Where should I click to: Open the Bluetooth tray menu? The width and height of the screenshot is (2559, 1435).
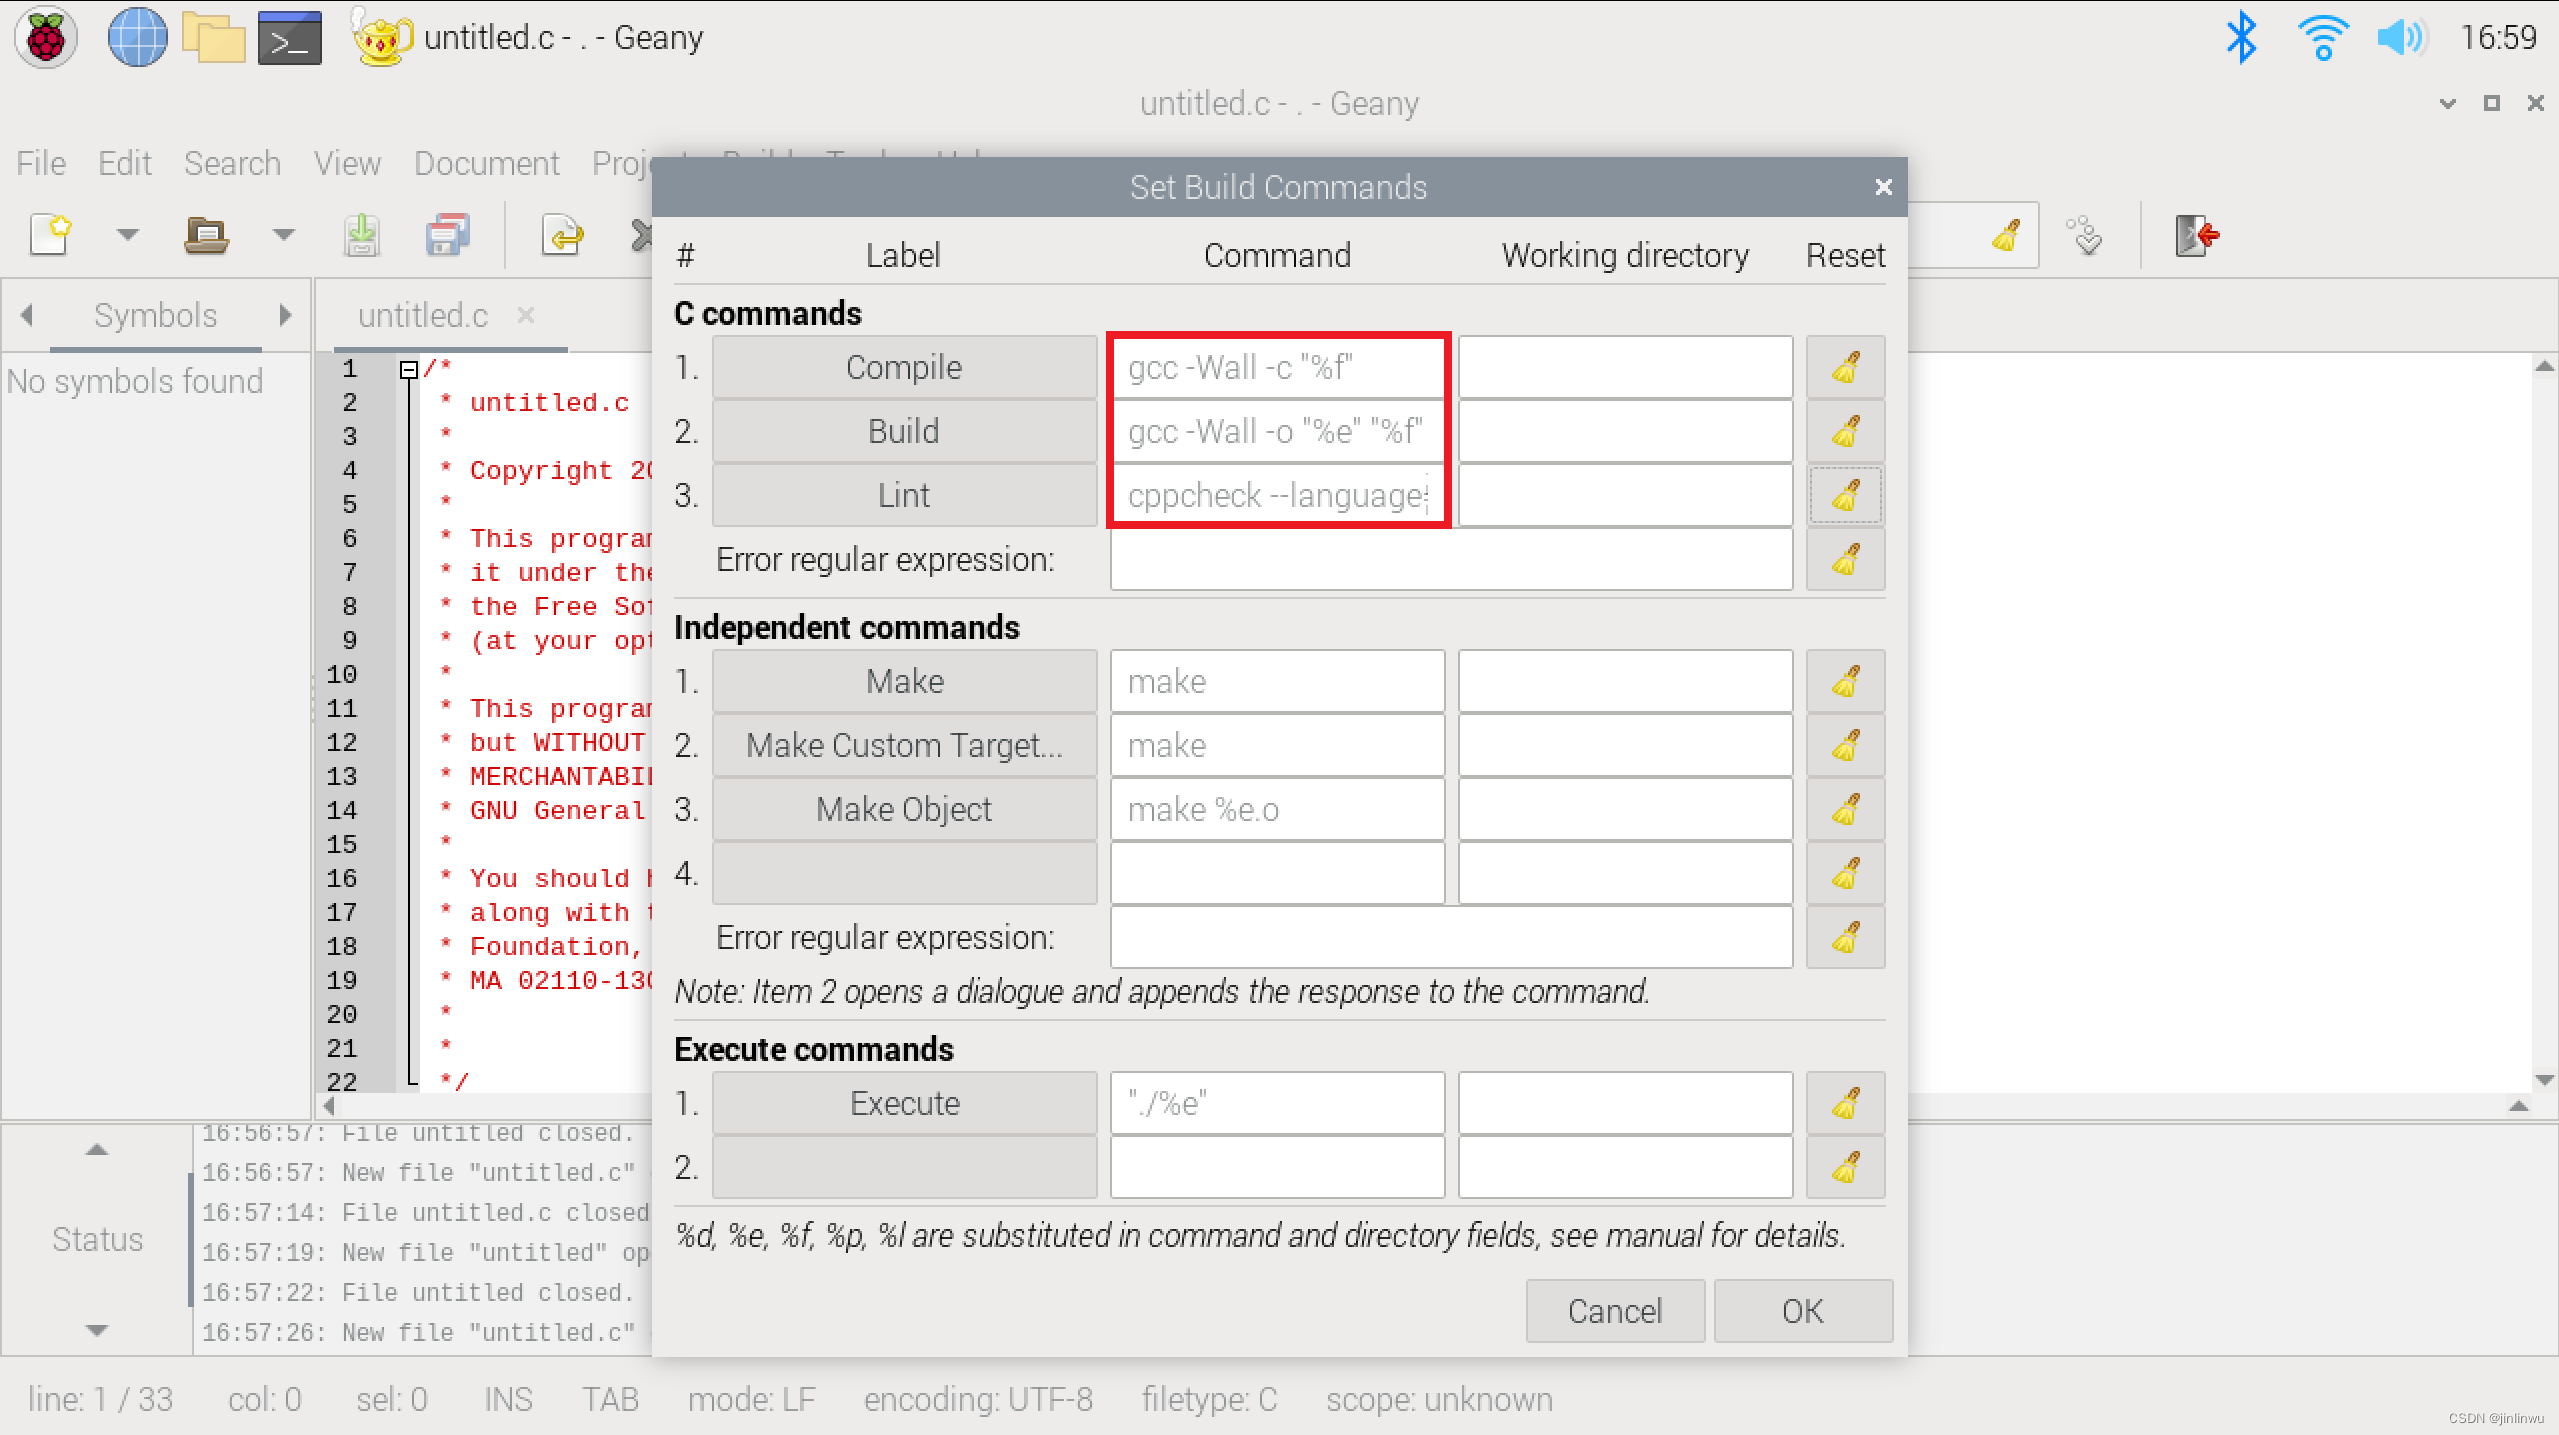pos(2241,38)
